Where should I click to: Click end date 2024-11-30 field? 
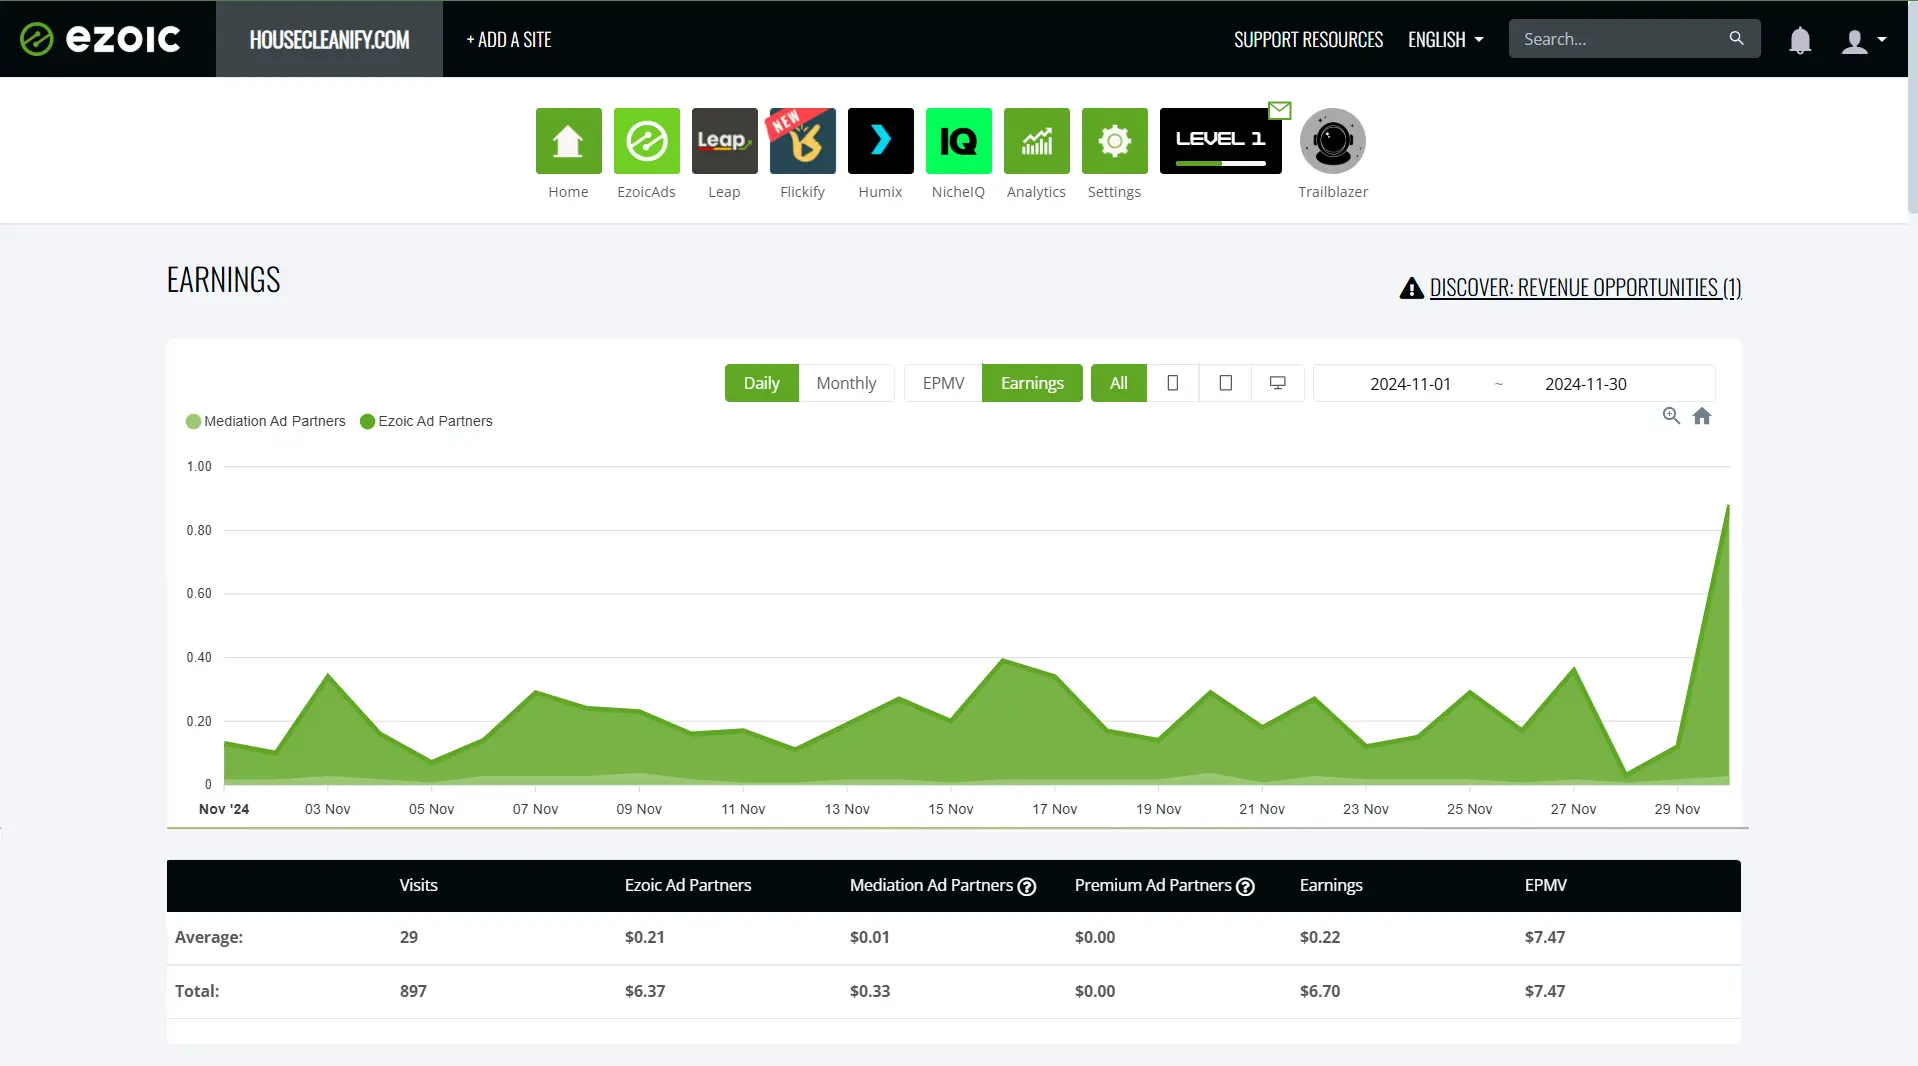1585,384
